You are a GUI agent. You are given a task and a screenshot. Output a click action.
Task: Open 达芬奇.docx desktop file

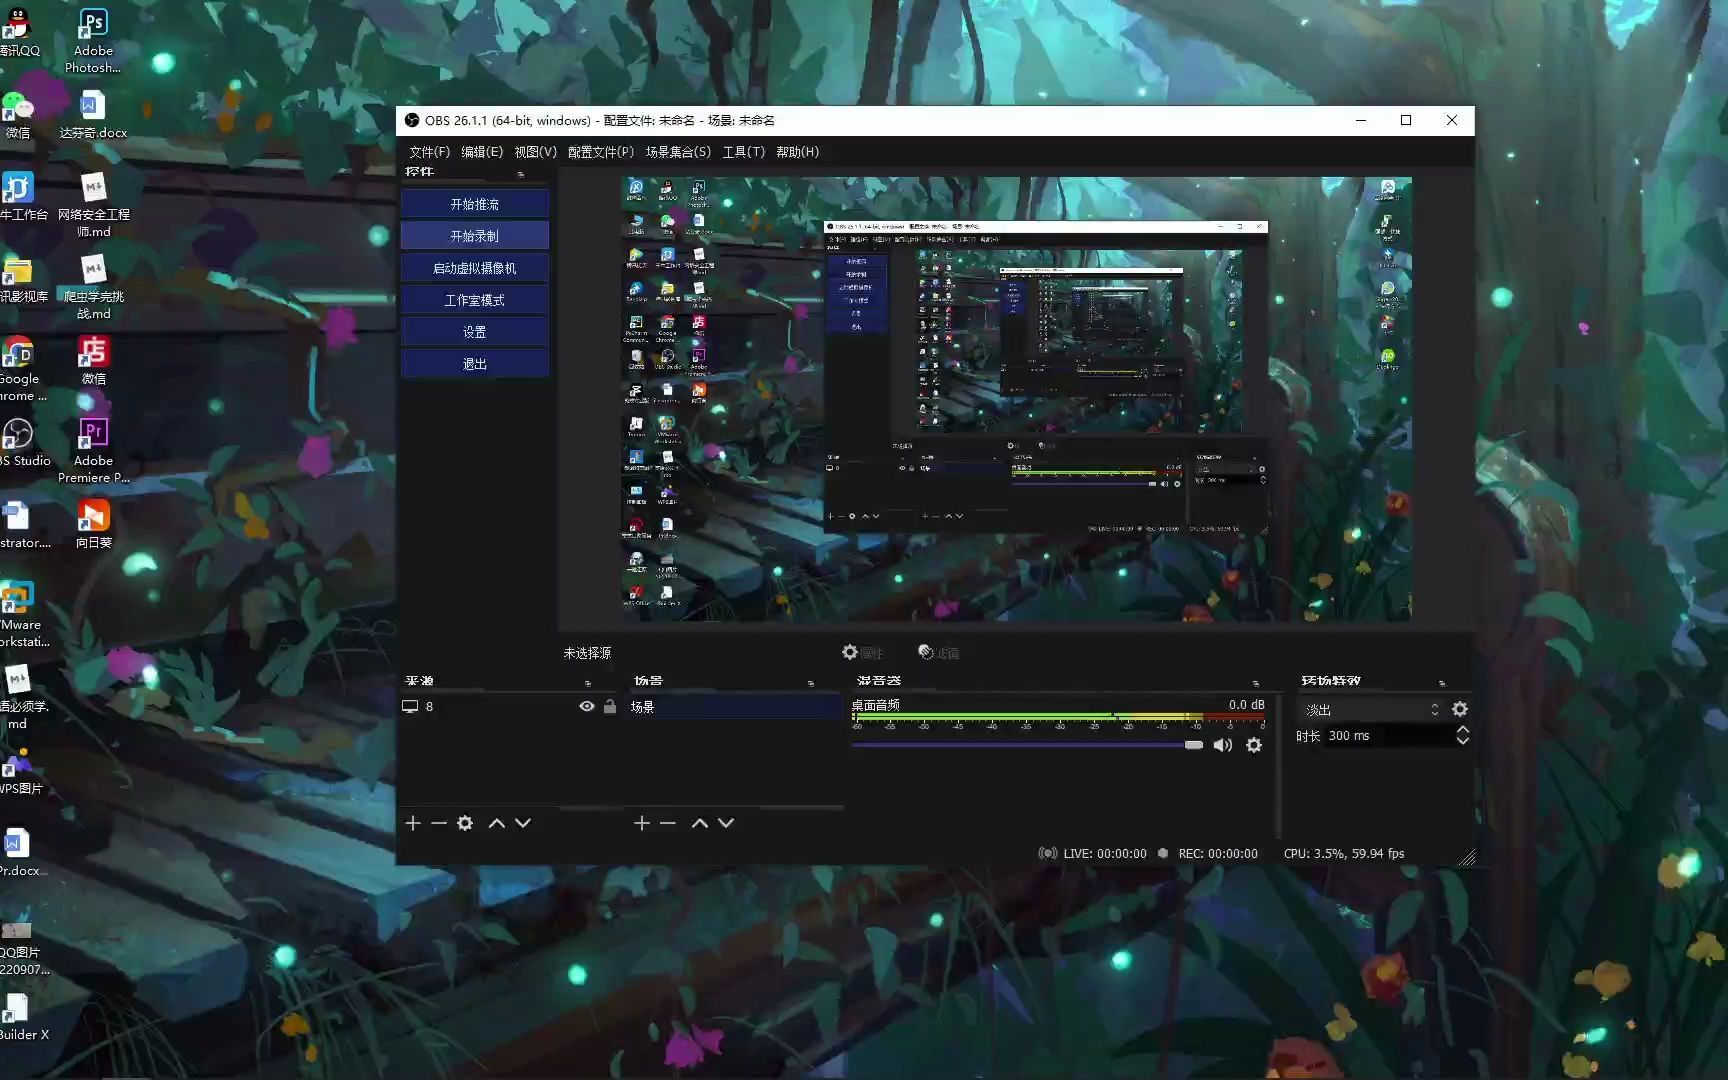pos(93,115)
